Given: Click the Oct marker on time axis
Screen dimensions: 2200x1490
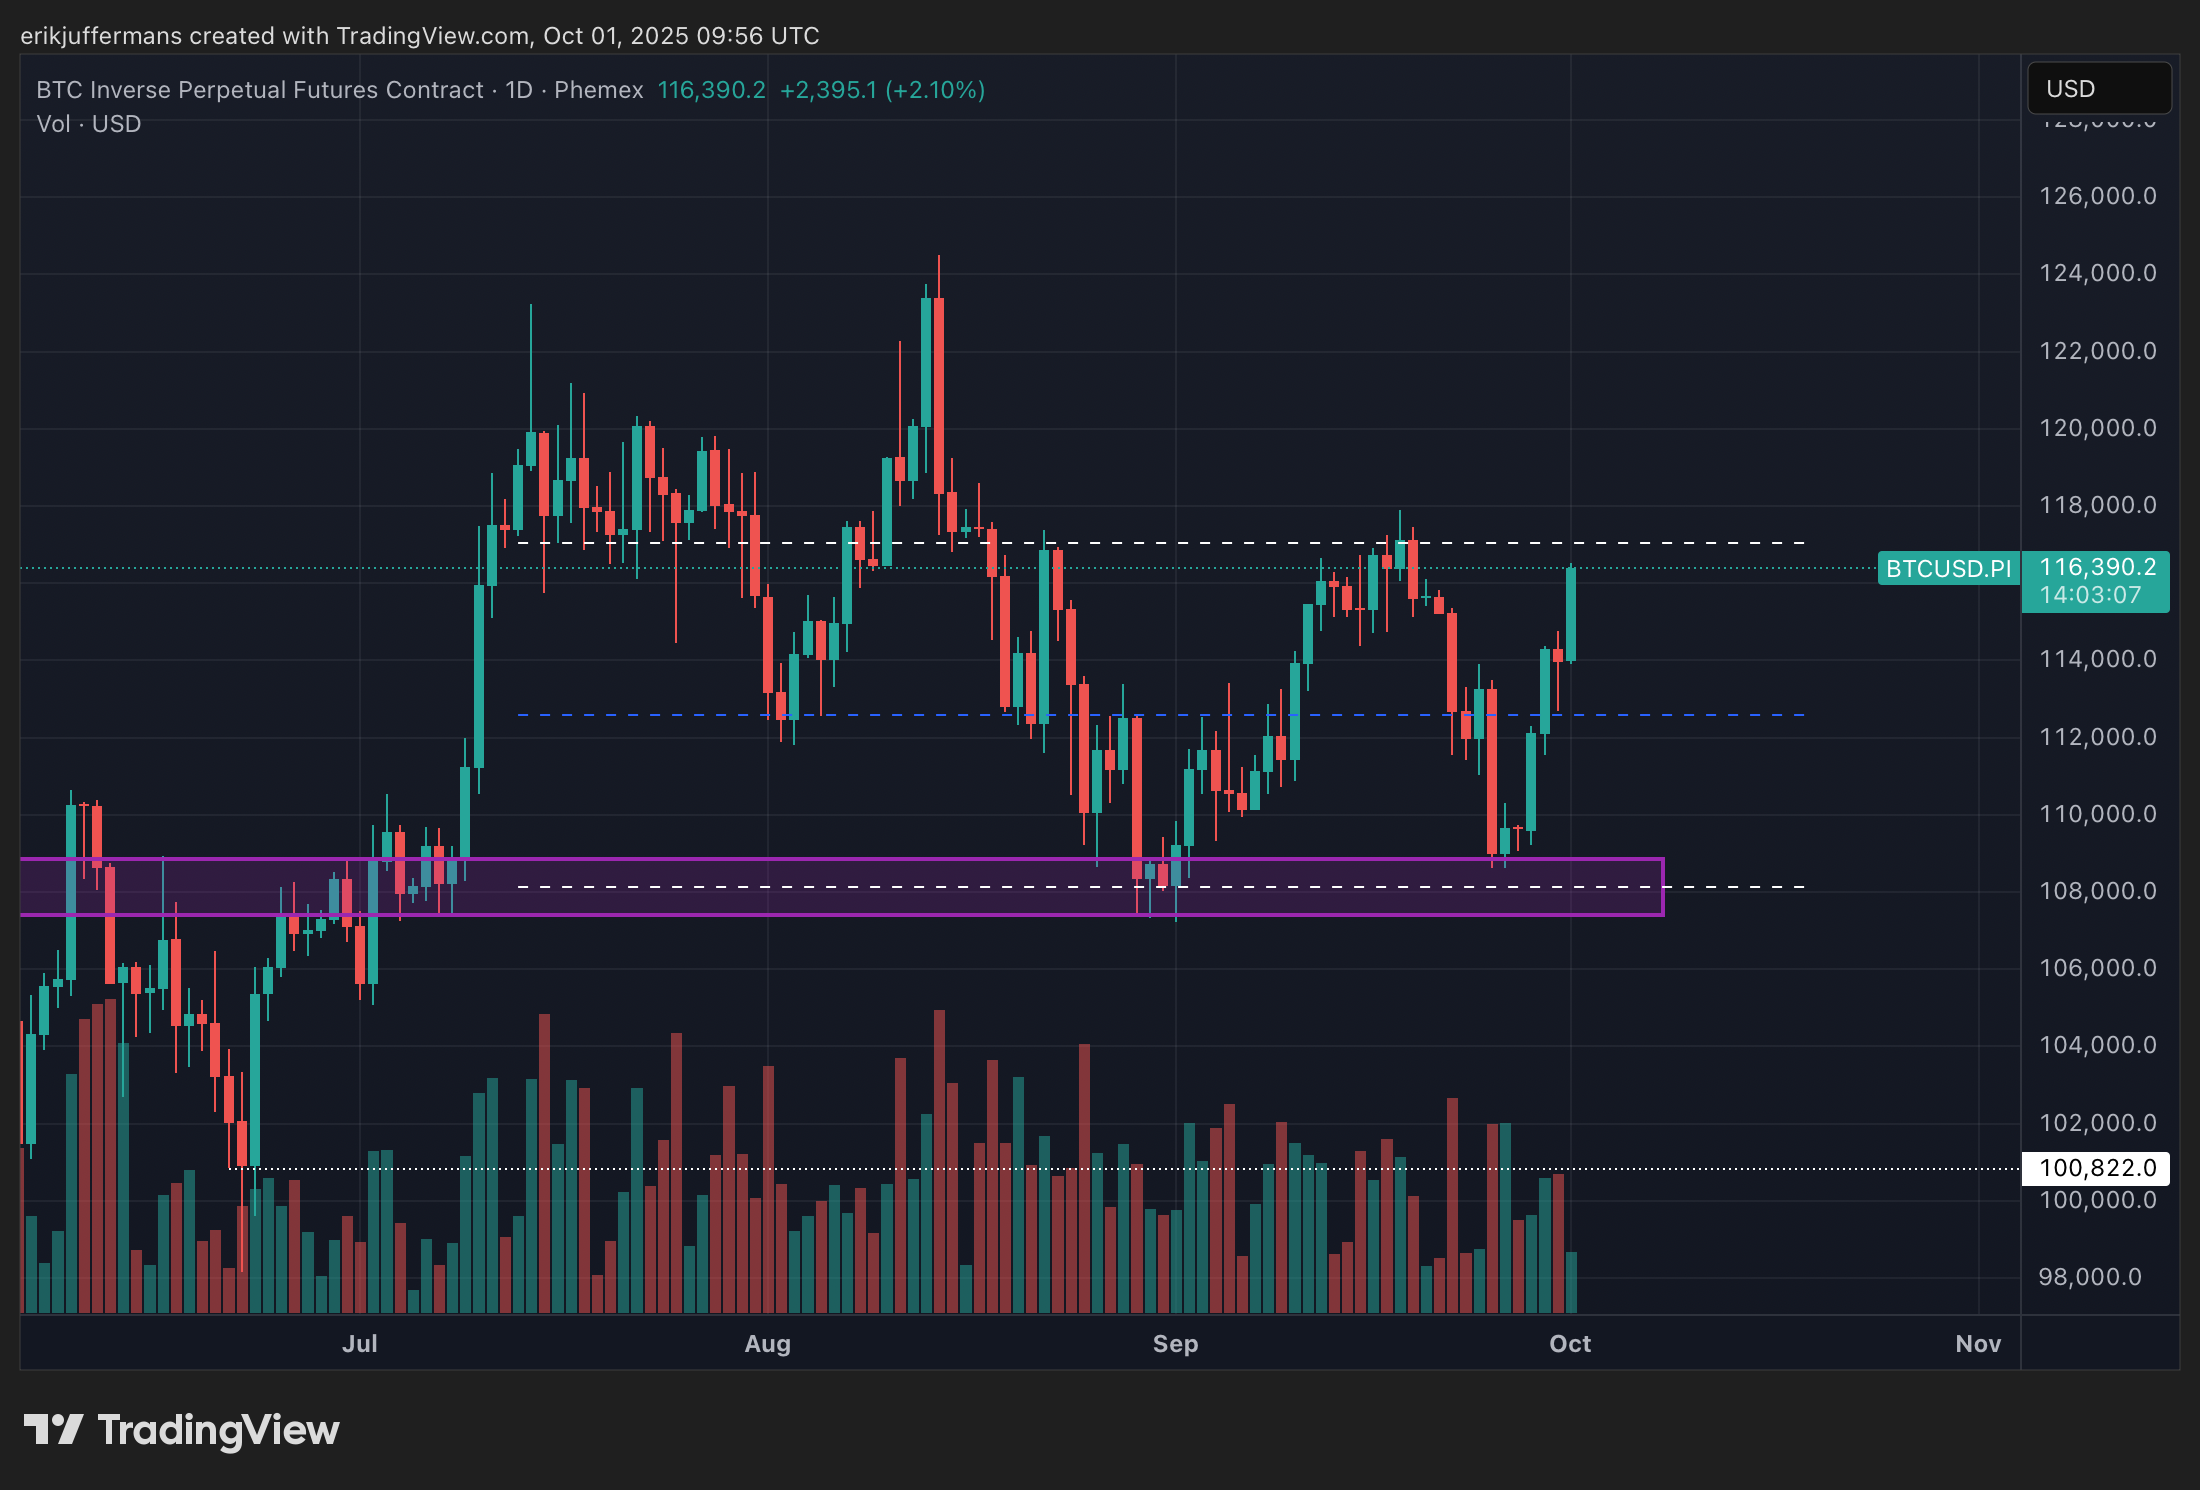Looking at the screenshot, I should click(1569, 1343).
